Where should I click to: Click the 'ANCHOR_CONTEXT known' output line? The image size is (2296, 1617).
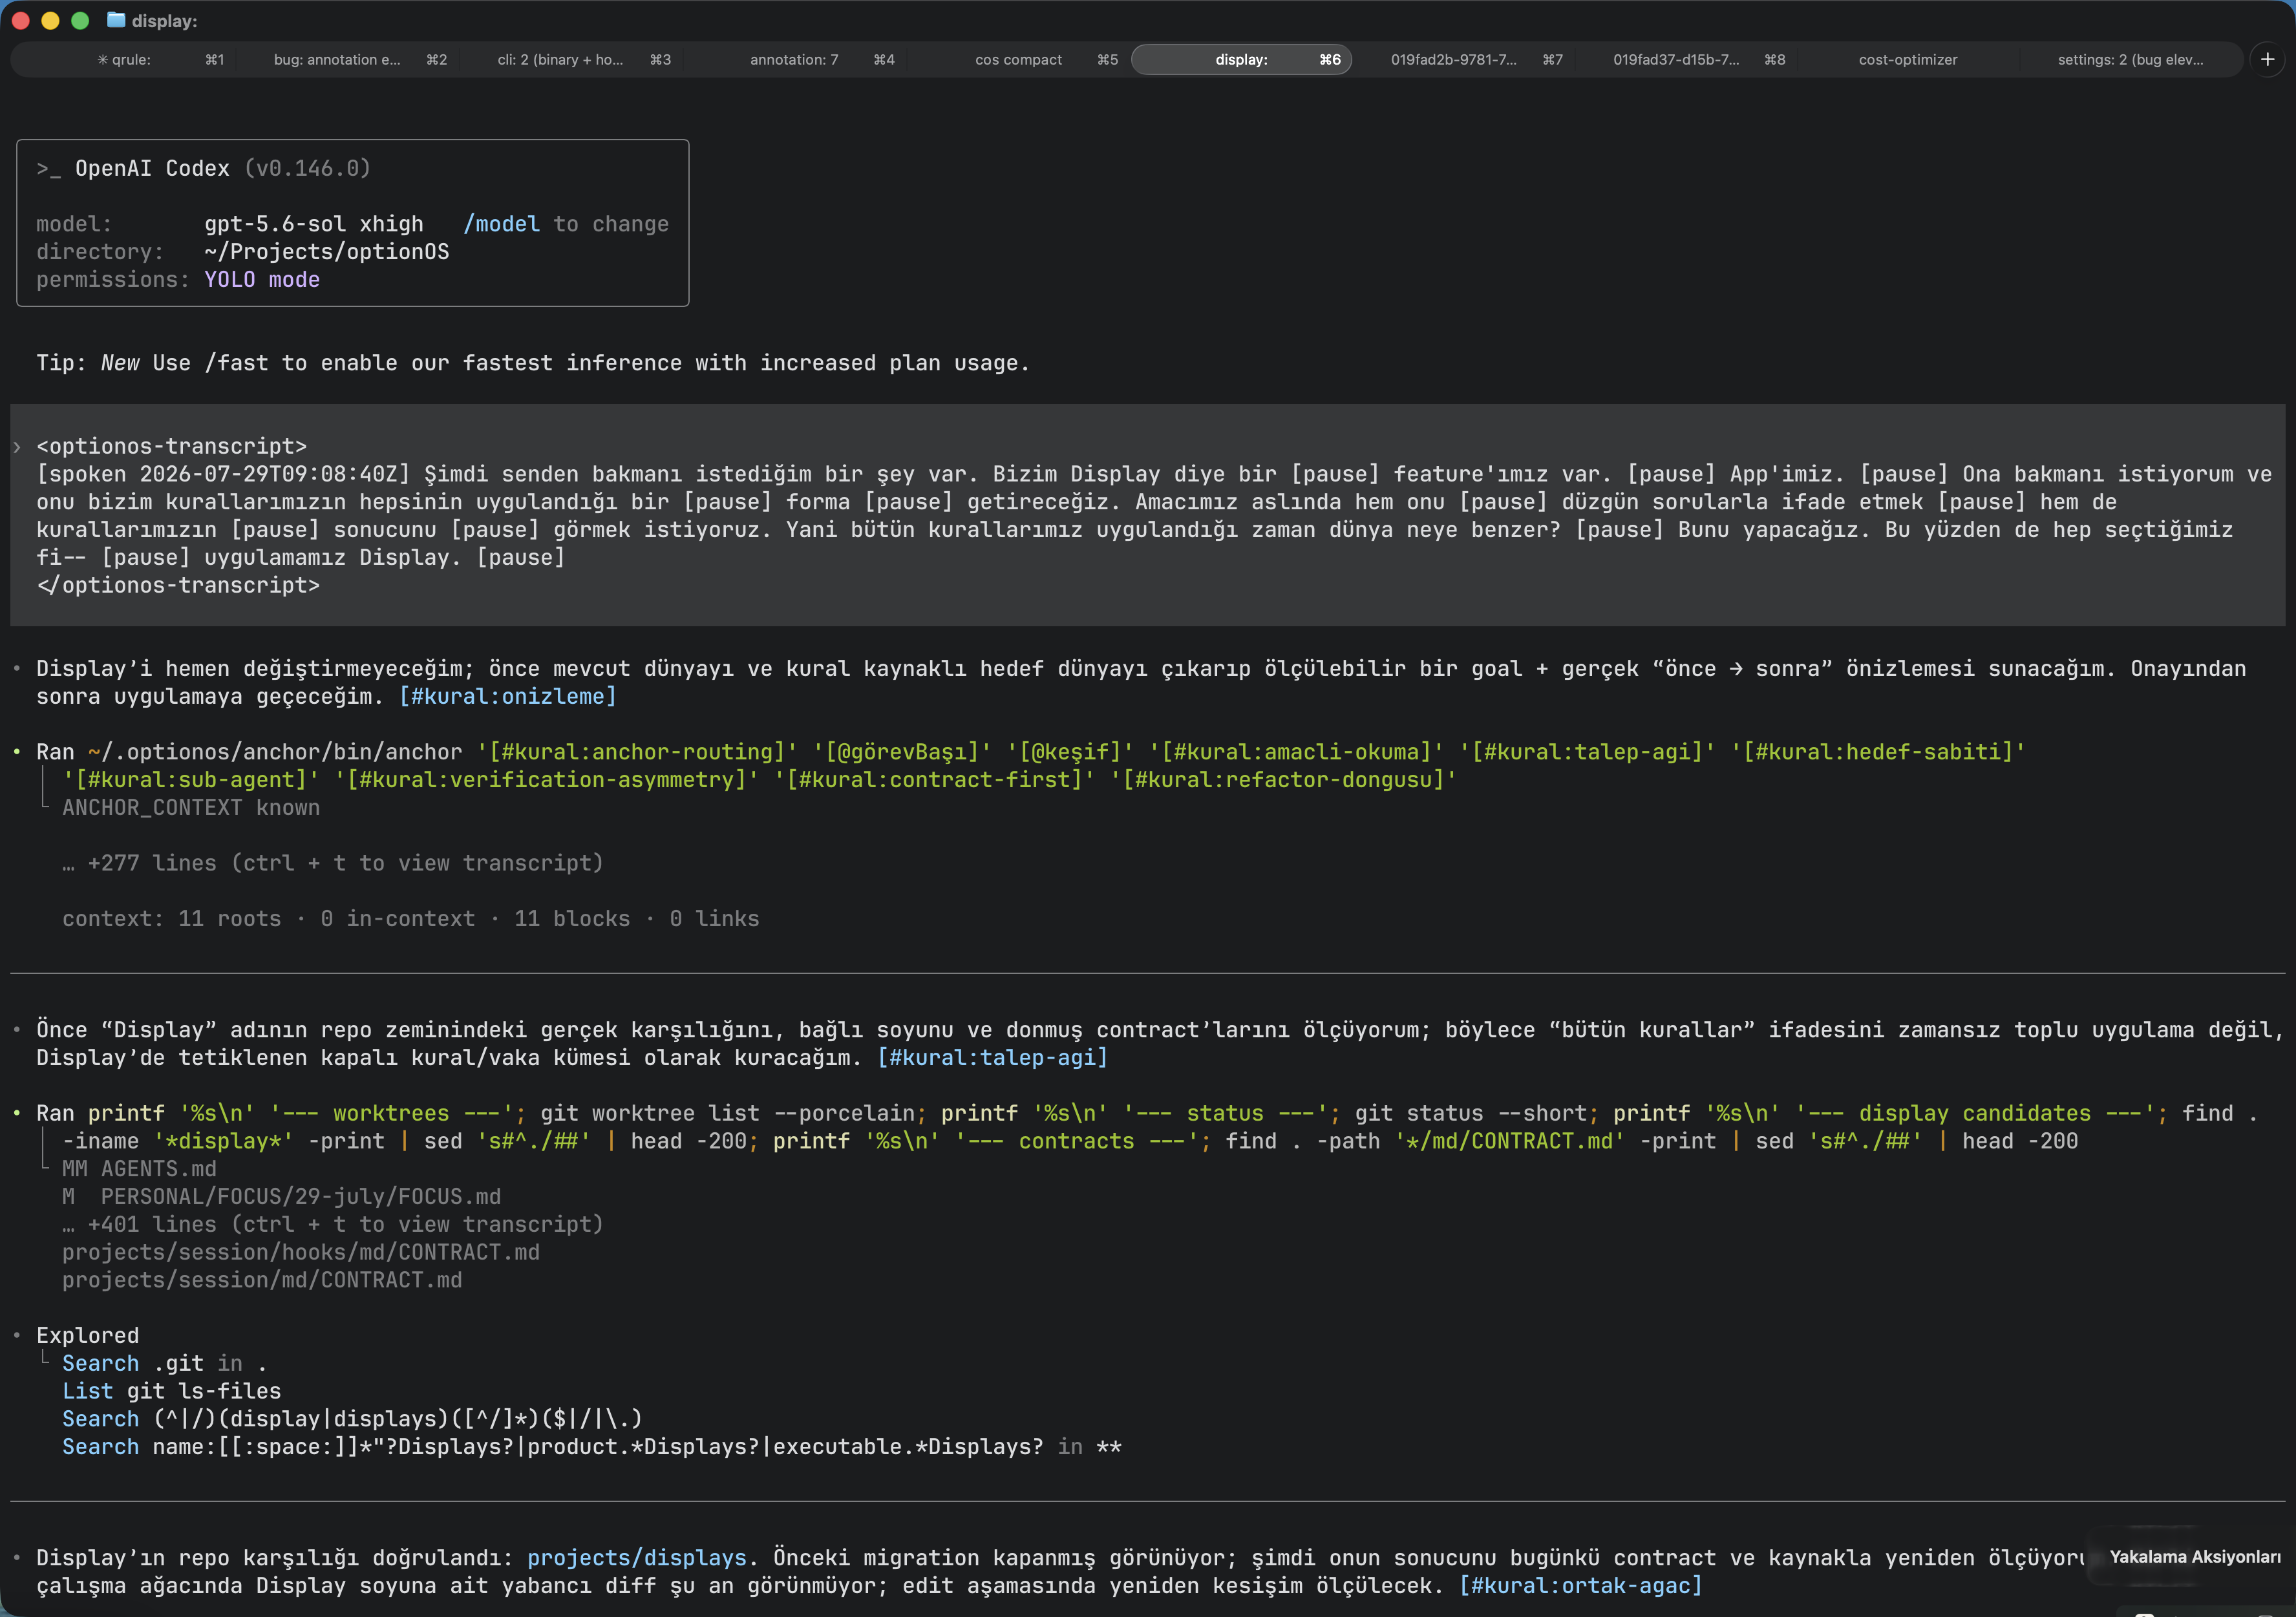[x=191, y=807]
